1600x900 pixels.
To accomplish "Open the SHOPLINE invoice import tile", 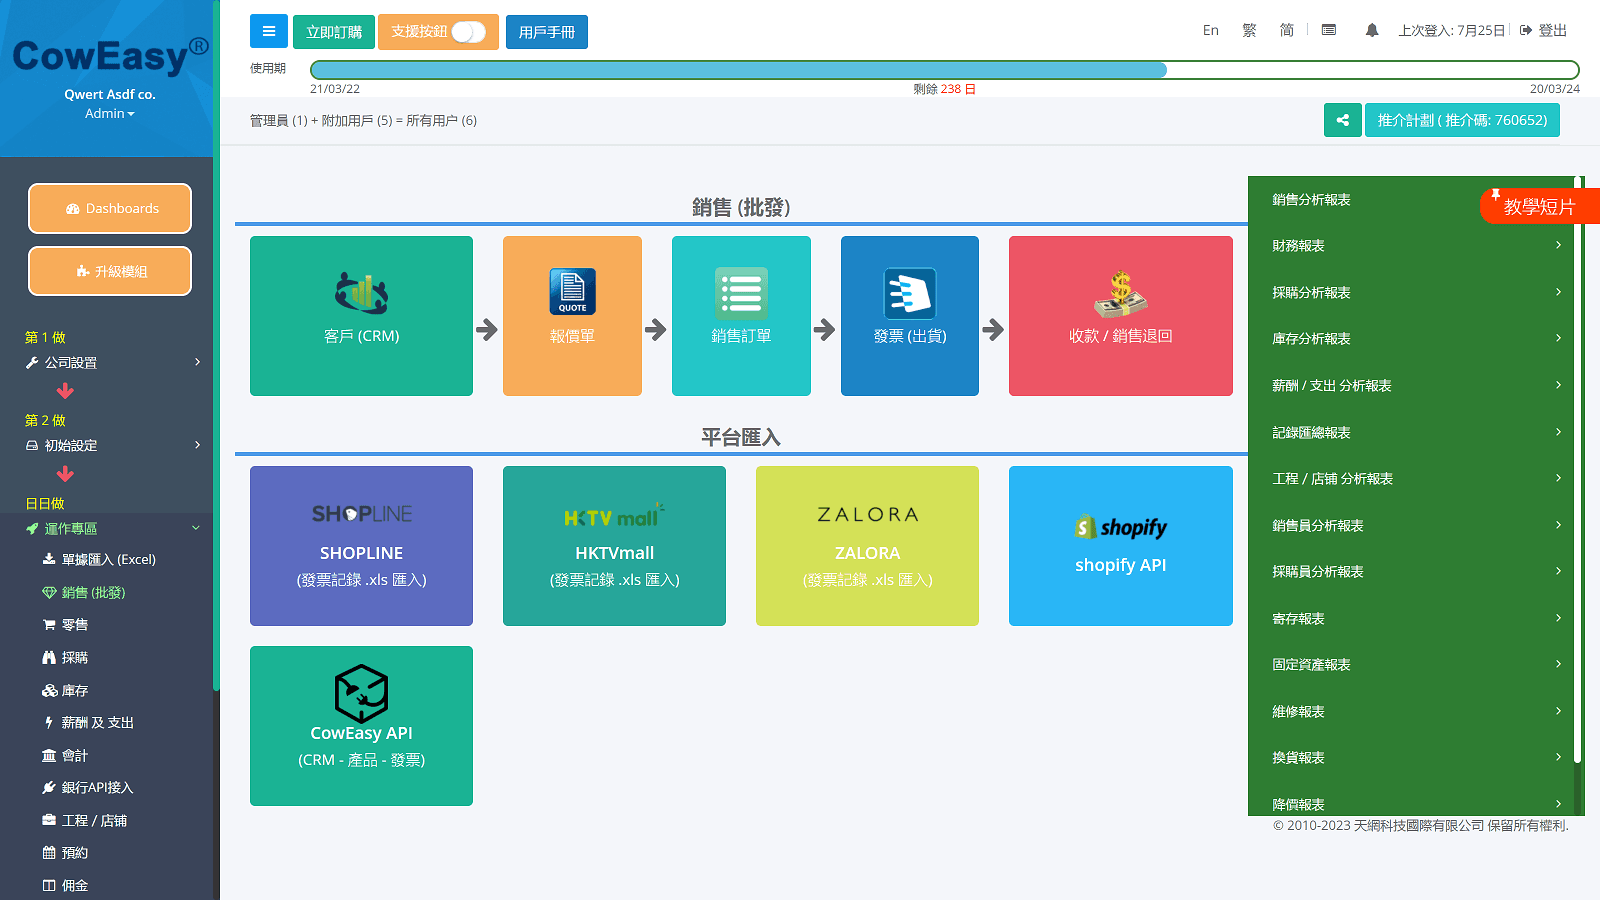I will [361, 546].
